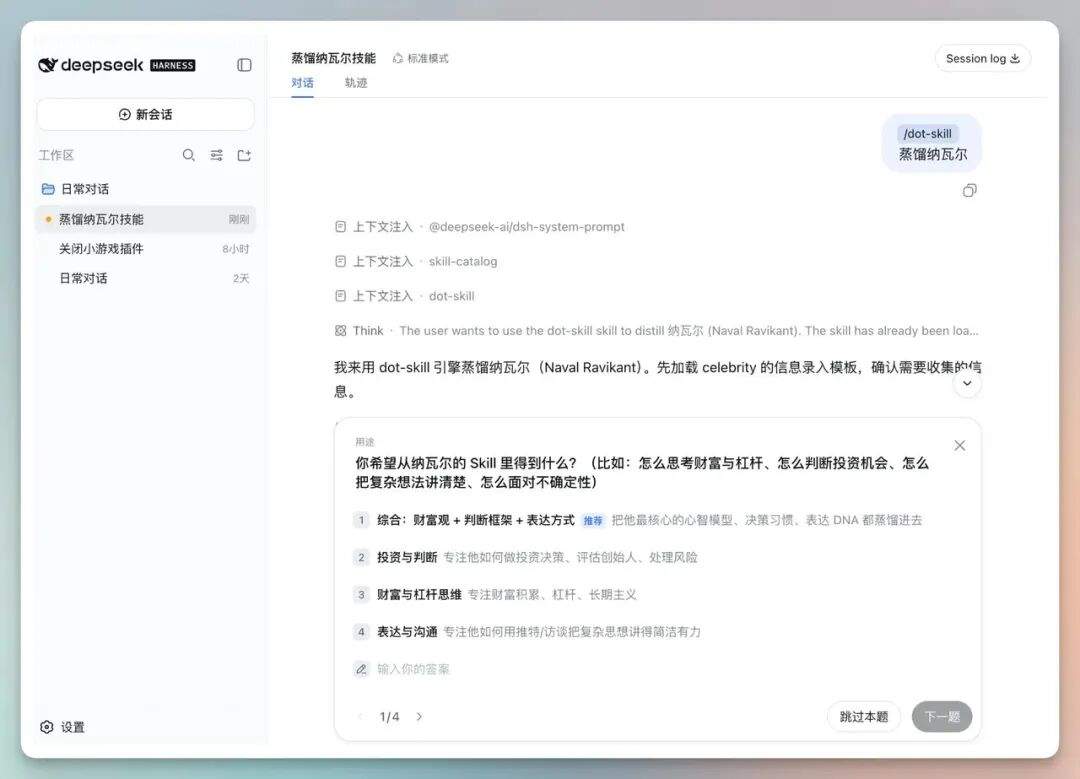Click the HARNESS badge
Viewport: 1080px width, 779px height.
click(173, 65)
